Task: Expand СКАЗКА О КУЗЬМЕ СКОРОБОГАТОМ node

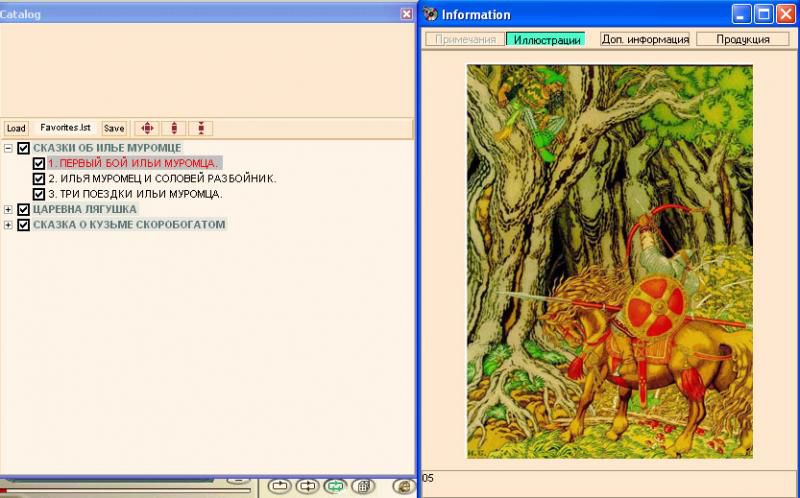Action: tap(9, 224)
